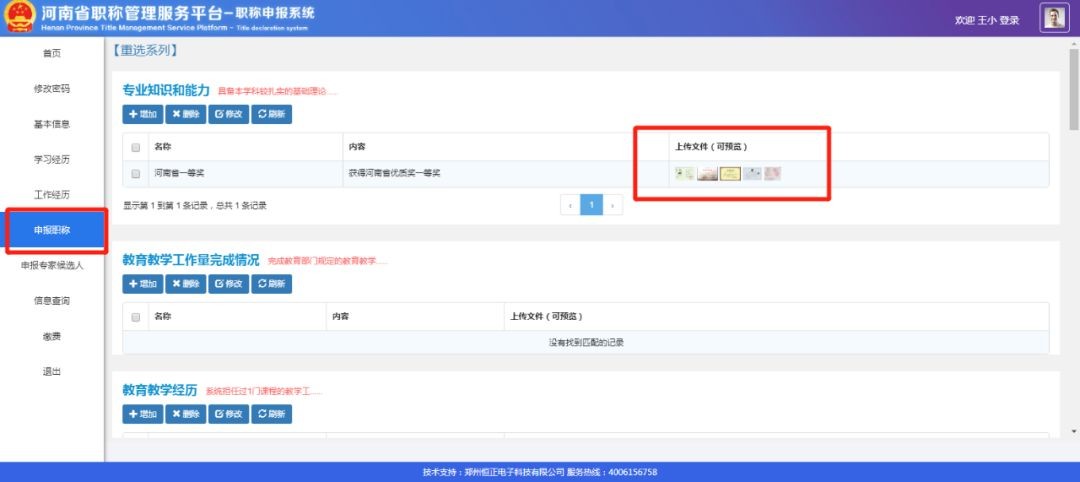Click the 教育教学工作量完成情况 heading
1080x482 pixels.
point(191,260)
